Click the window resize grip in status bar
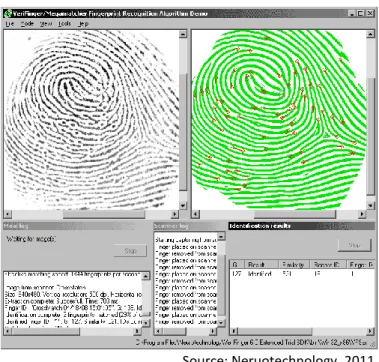Image resolution: width=379 pixels, height=362 pixels. pyautogui.click(x=372, y=343)
